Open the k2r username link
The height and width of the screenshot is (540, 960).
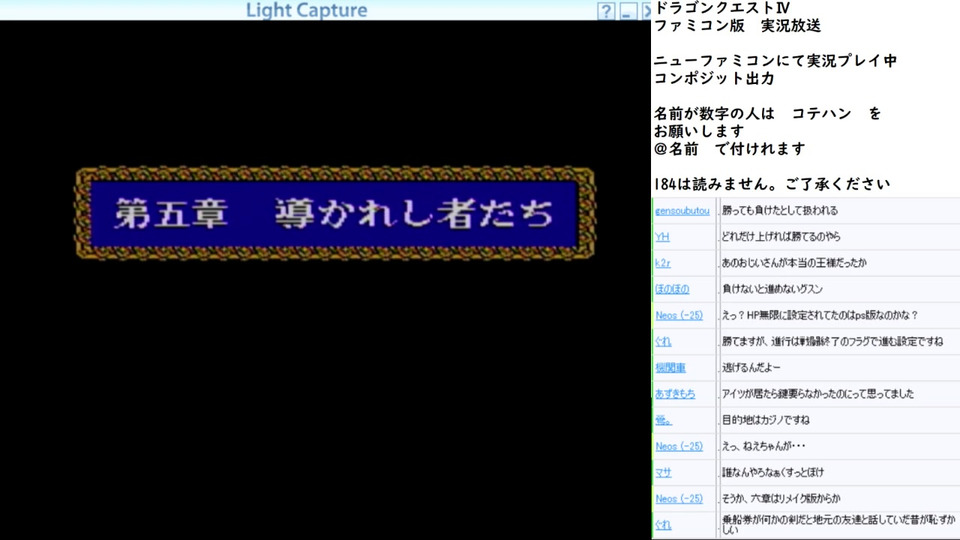click(662, 263)
